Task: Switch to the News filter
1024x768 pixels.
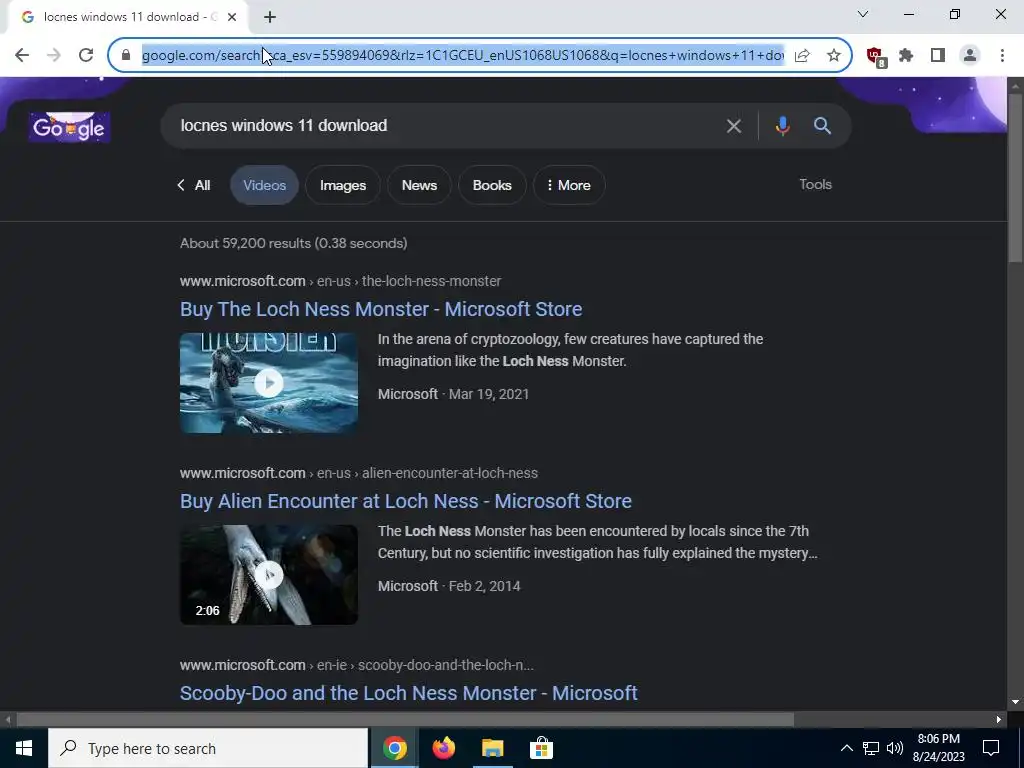Action: [x=419, y=185]
